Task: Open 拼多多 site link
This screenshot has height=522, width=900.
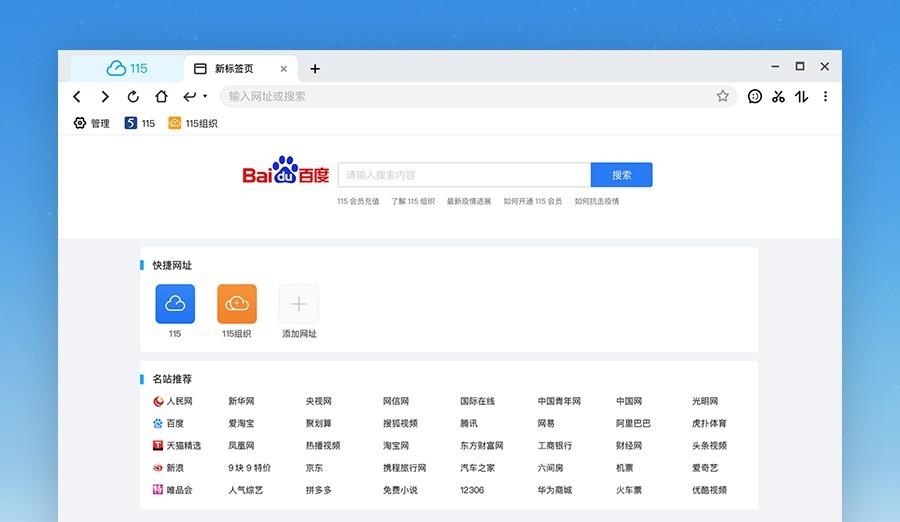Action: tap(319, 490)
